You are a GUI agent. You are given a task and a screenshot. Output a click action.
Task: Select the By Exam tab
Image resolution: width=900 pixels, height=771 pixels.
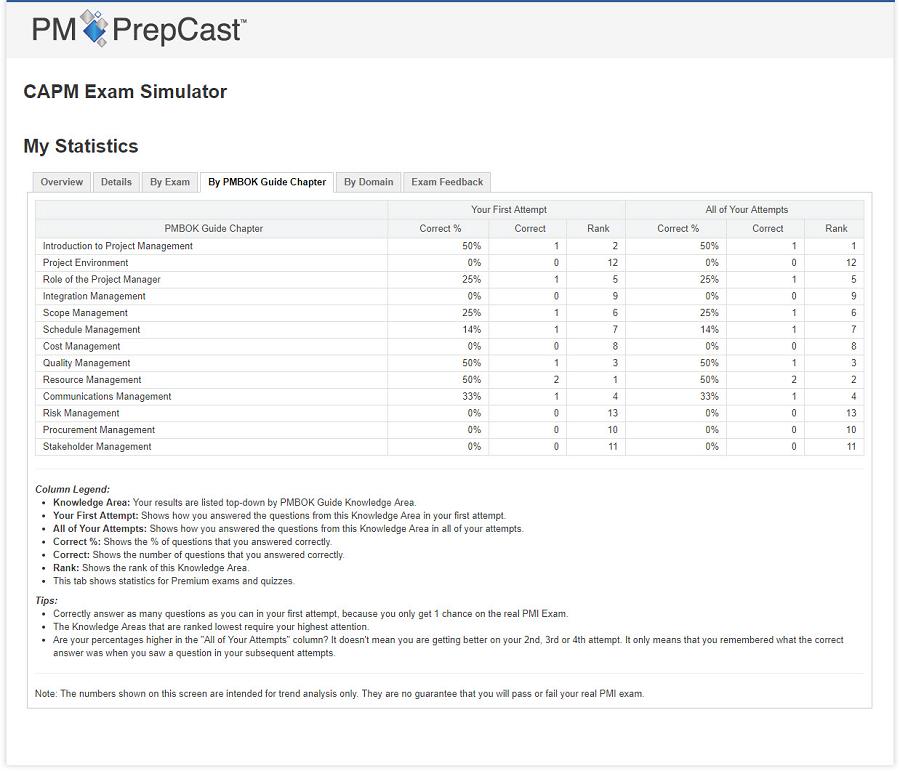tap(170, 182)
